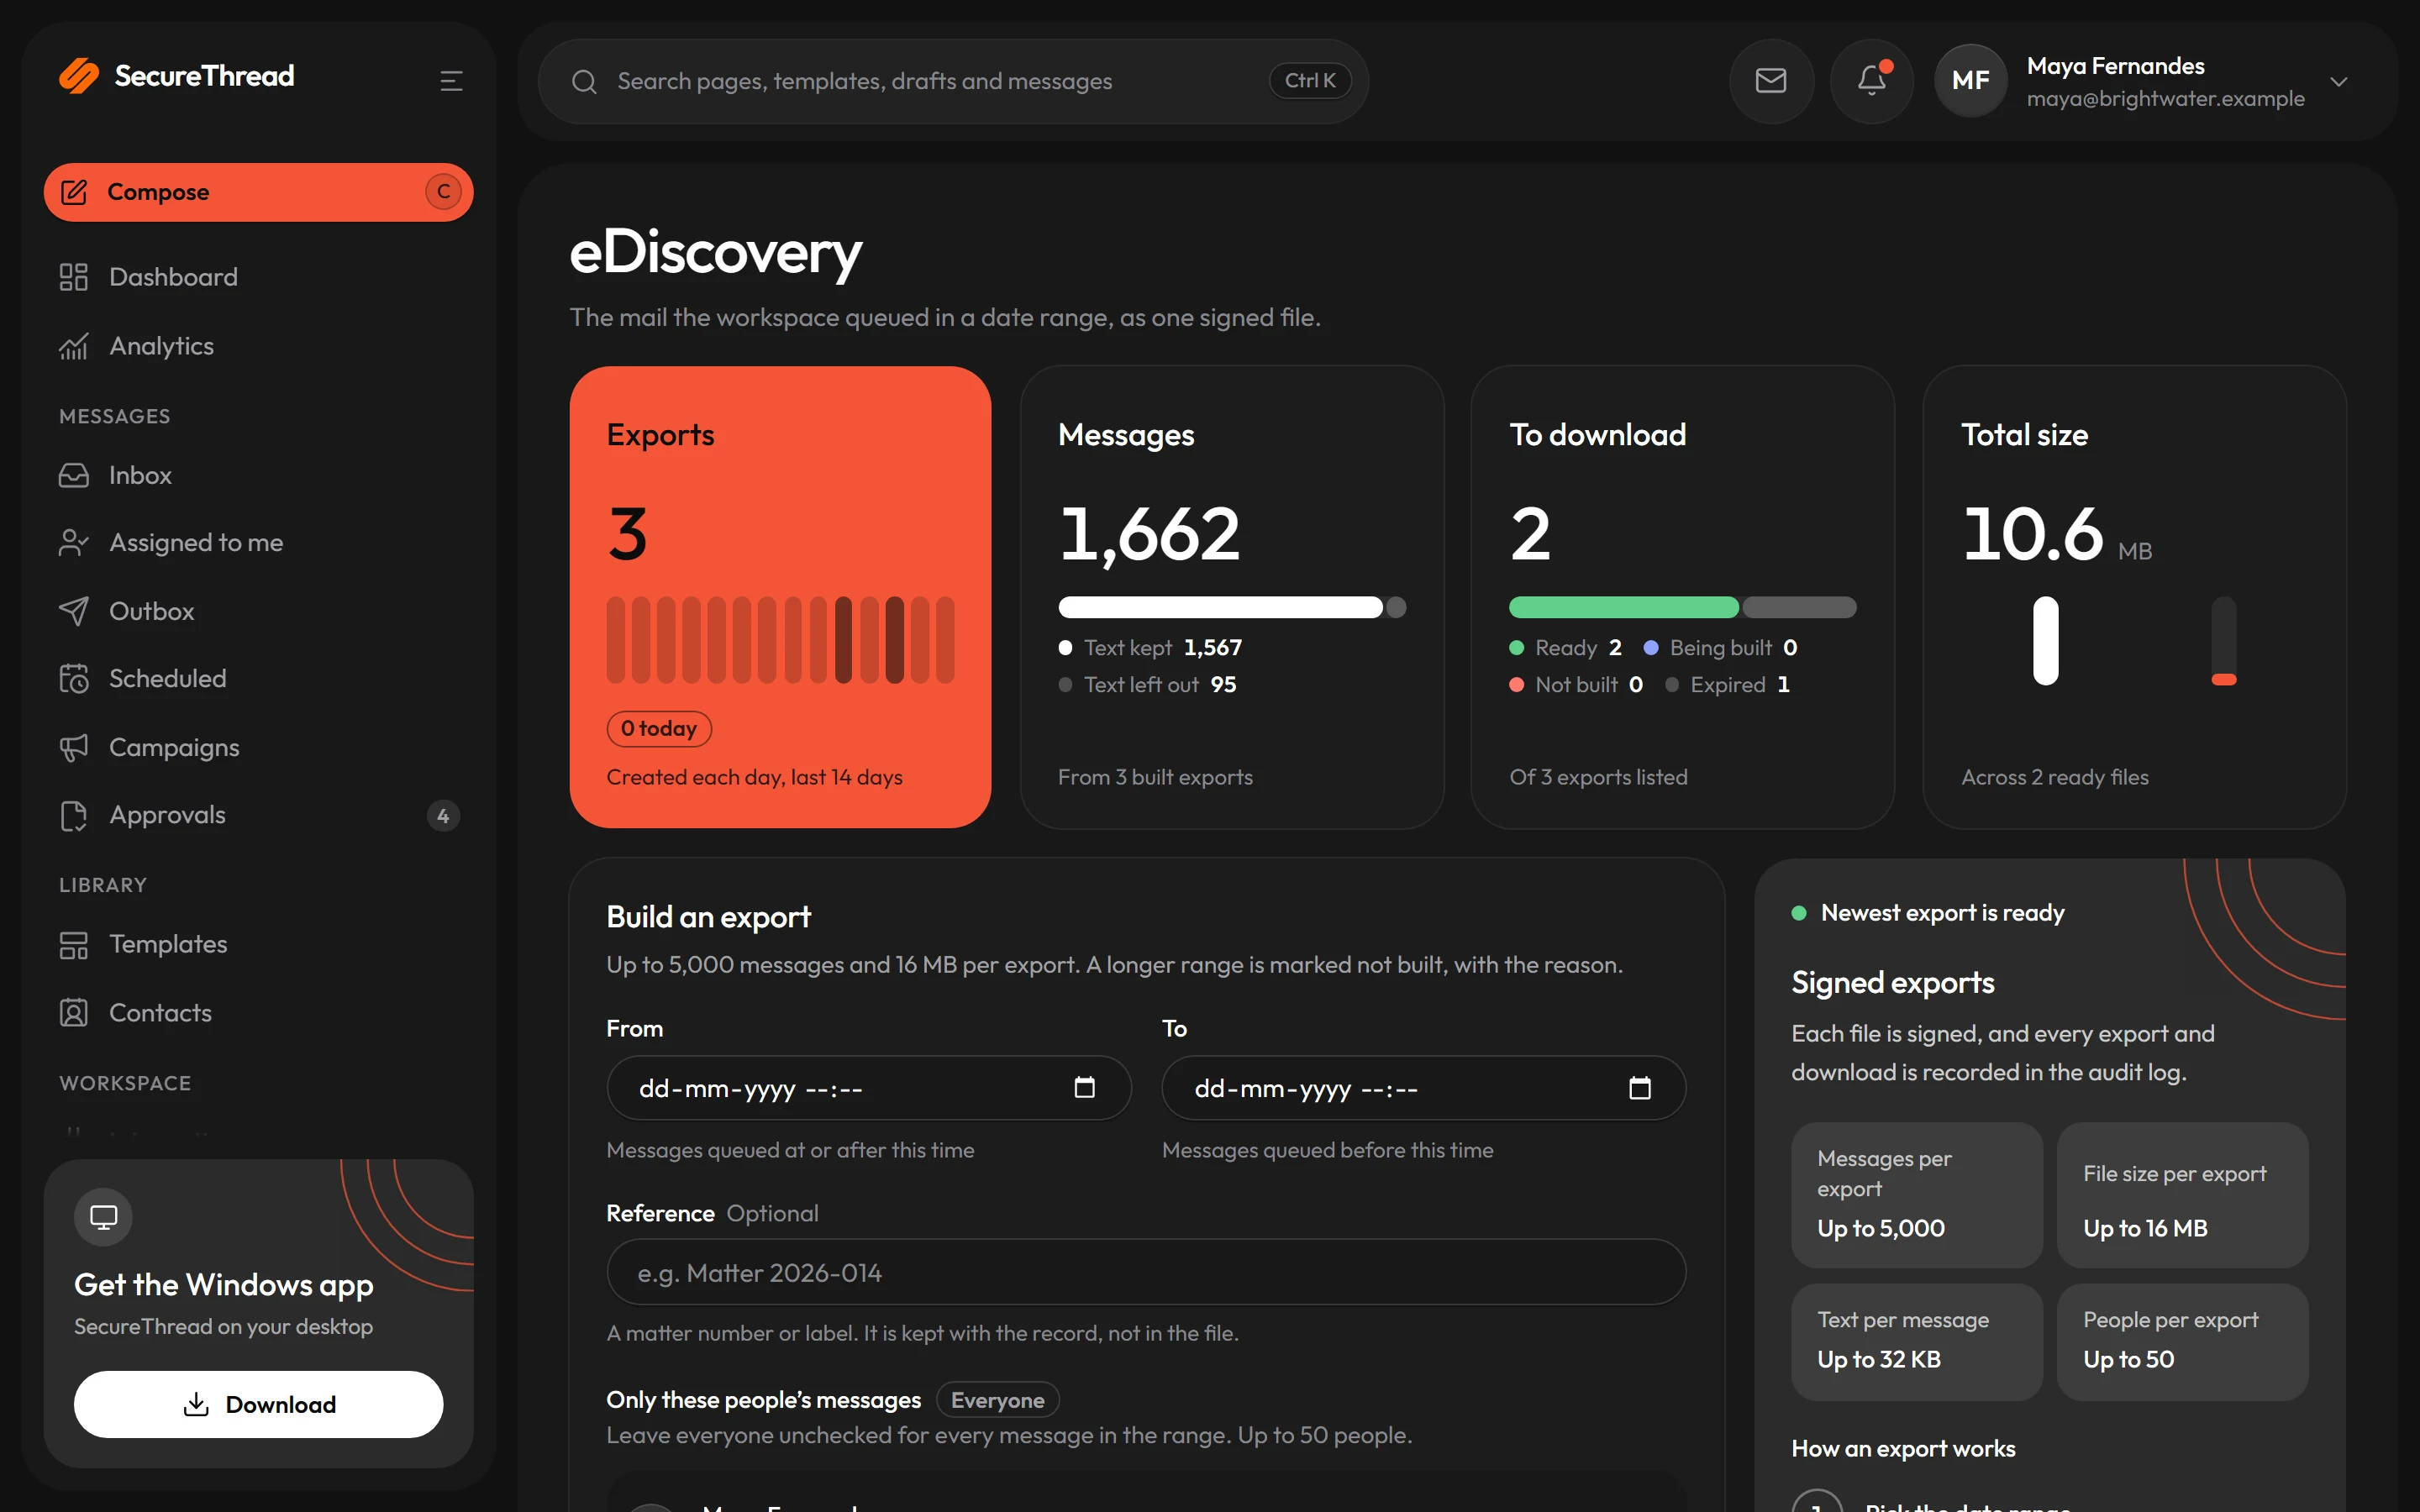The height and width of the screenshot is (1512, 2420).
Task: Expand the Maya Fernandes account dropdown chevron
Action: [x=2339, y=82]
